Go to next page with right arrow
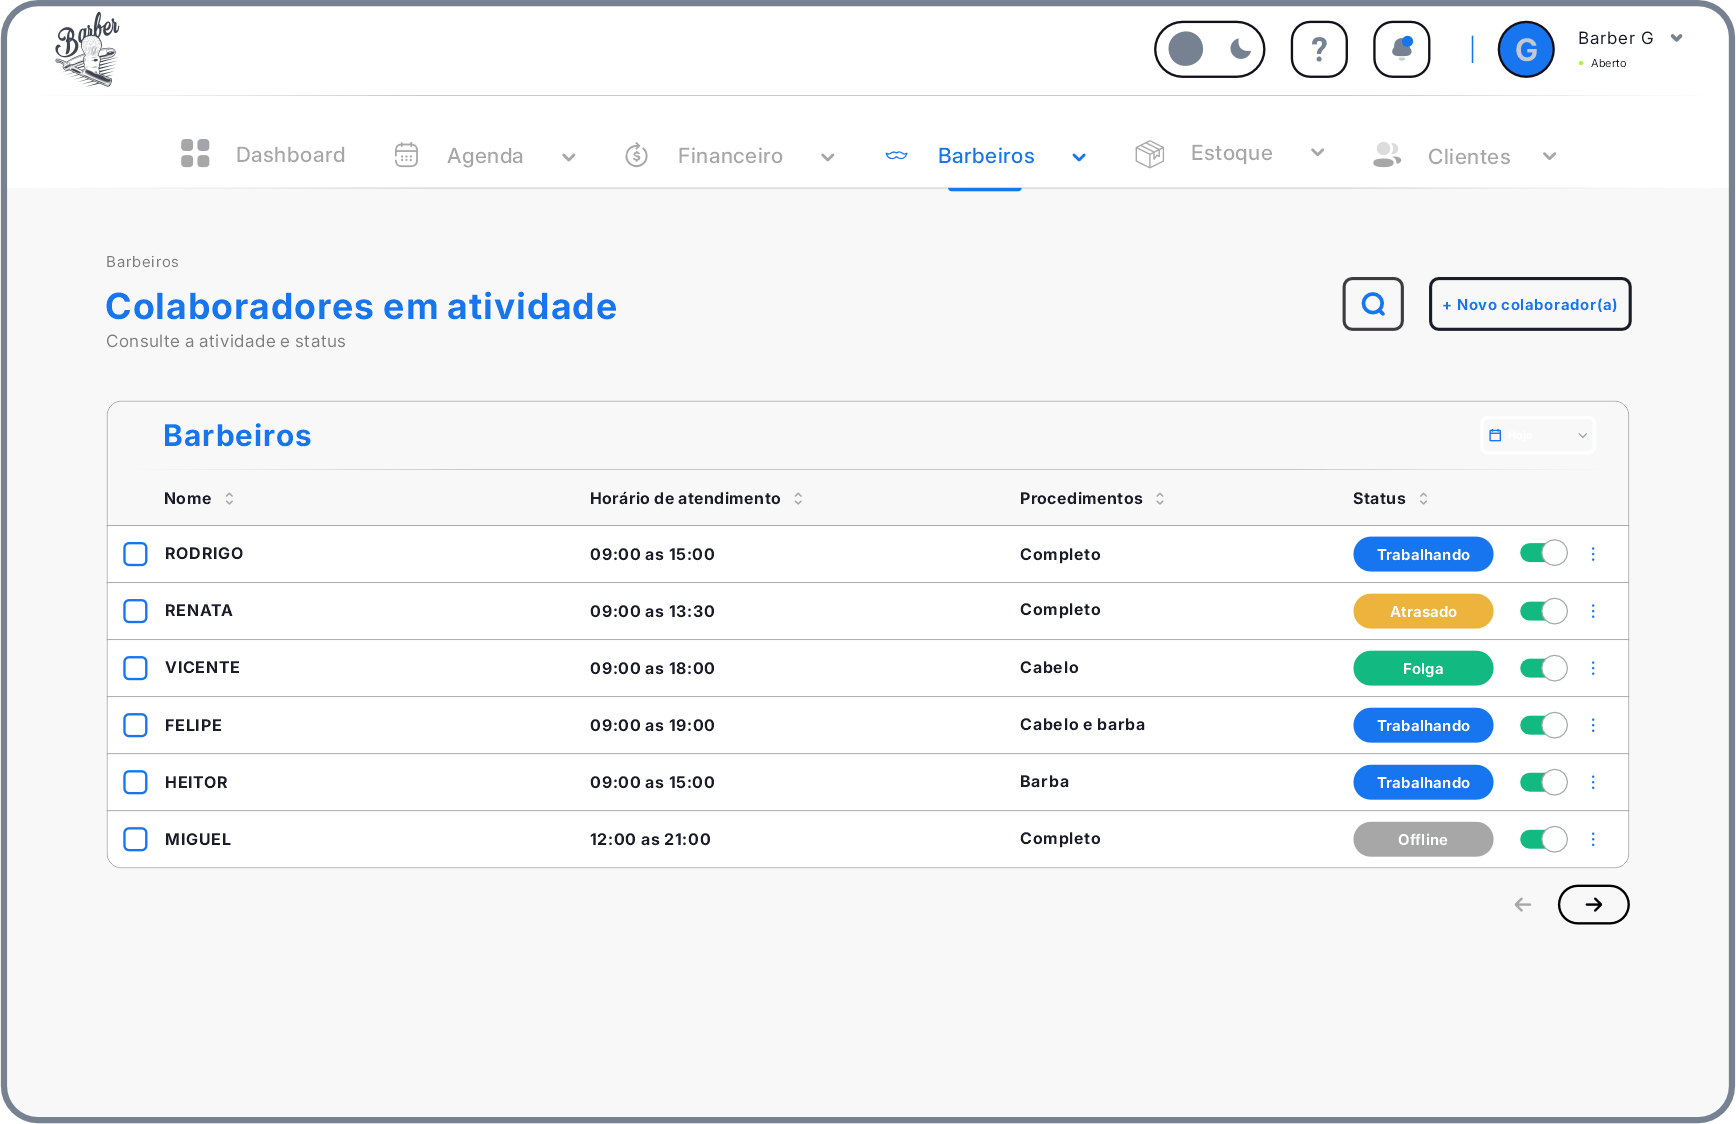This screenshot has height=1124, width=1736. coord(1593,905)
